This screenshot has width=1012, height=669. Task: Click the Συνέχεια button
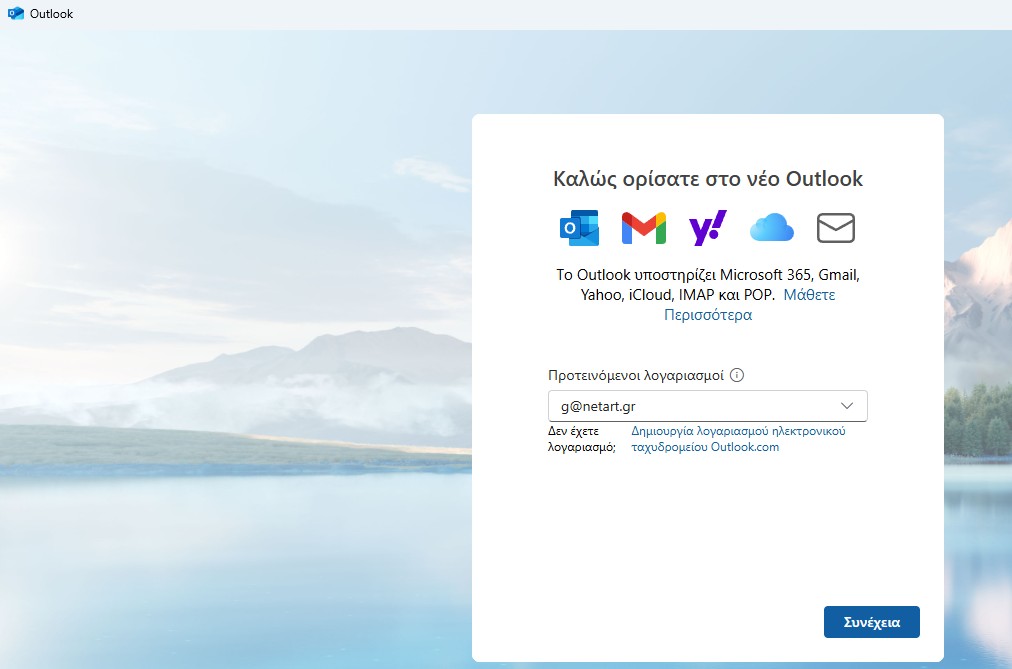click(871, 622)
